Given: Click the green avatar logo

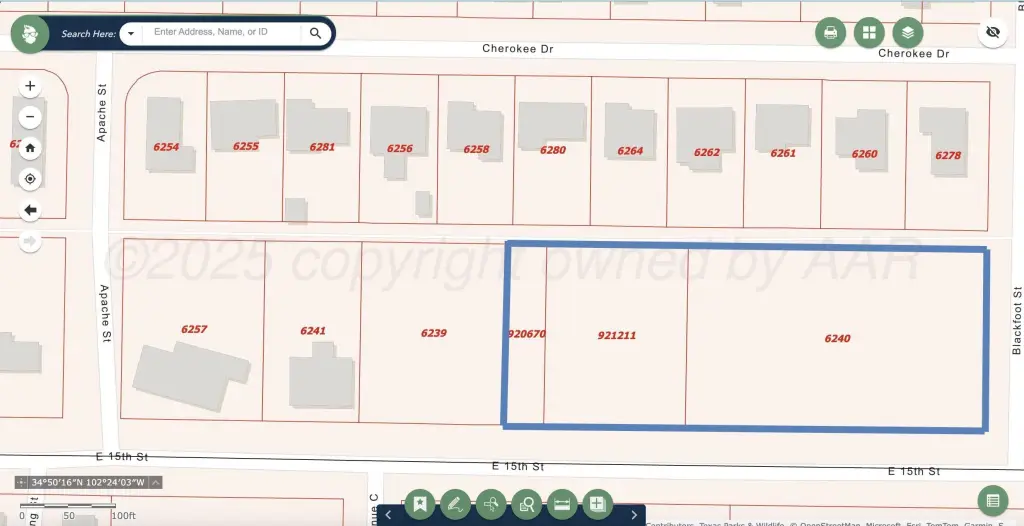Looking at the screenshot, I should click(x=30, y=33).
